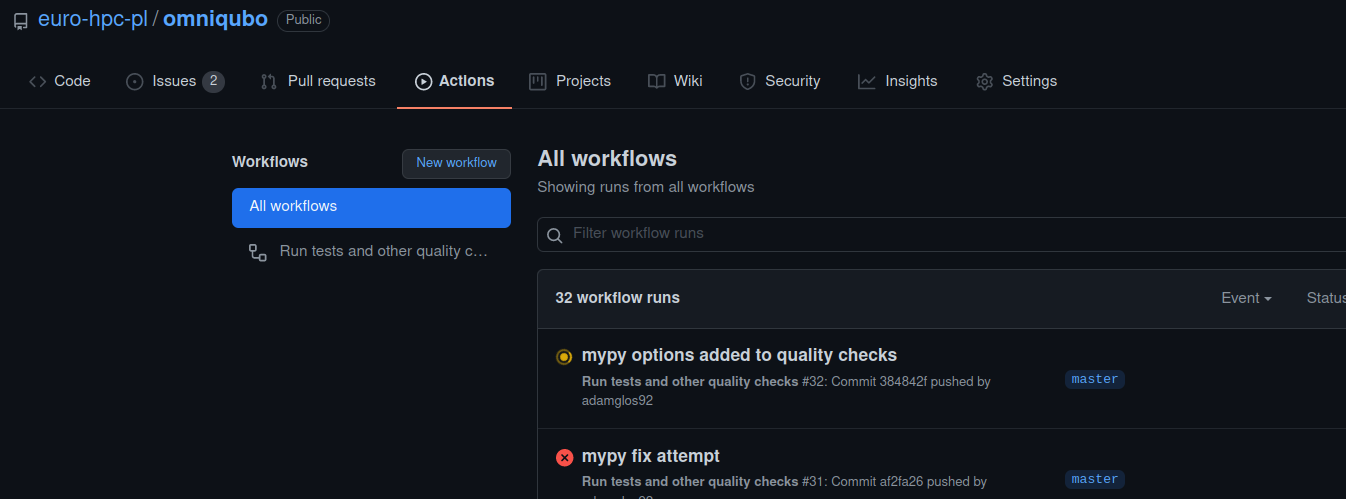Click the master branch label on run #32
This screenshot has width=1346, height=499.
pos(1095,379)
